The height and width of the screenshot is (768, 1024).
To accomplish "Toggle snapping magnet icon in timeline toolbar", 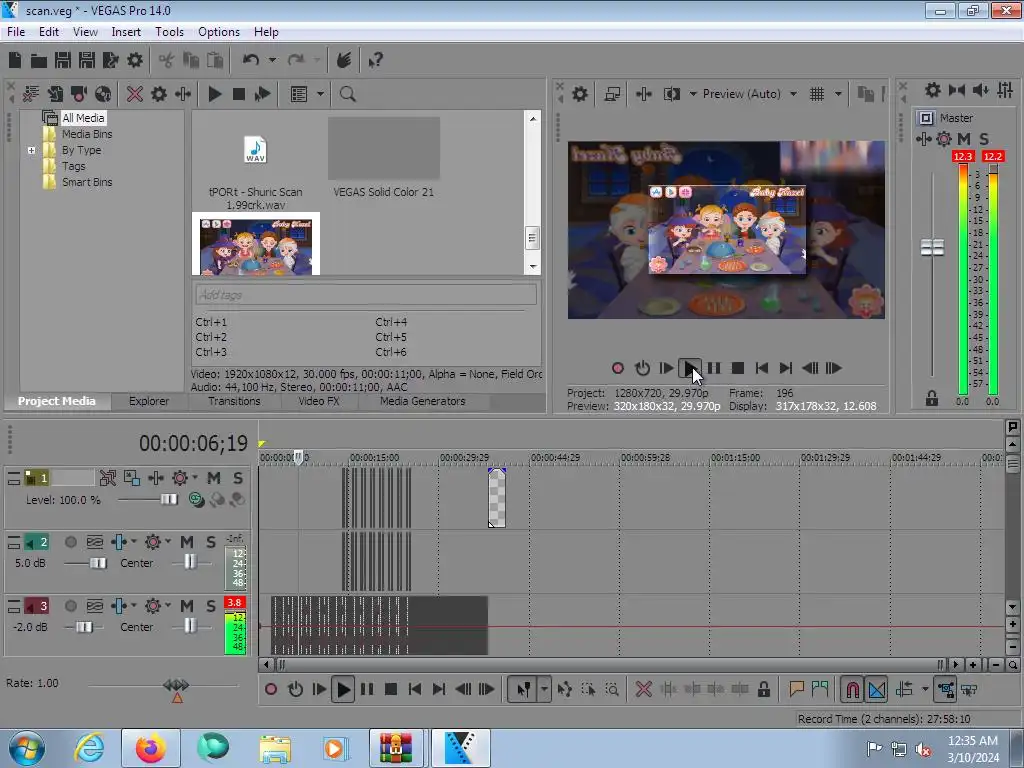I will [852, 690].
